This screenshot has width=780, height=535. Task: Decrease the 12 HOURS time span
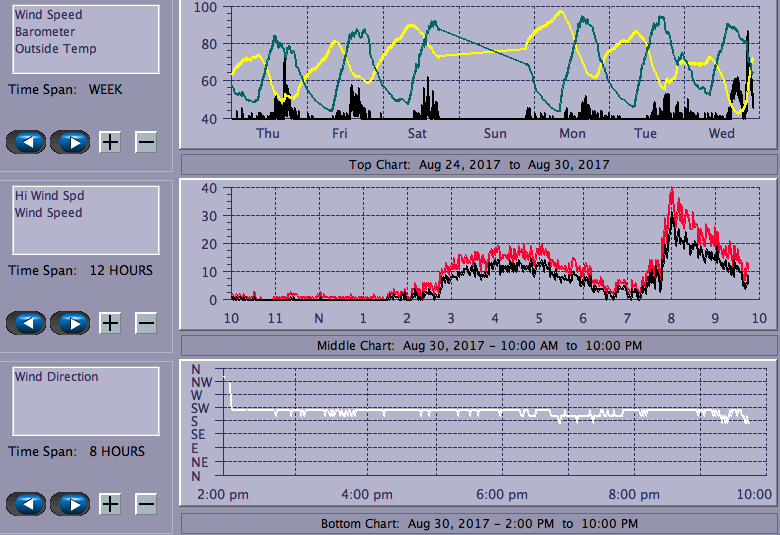(x=146, y=323)
